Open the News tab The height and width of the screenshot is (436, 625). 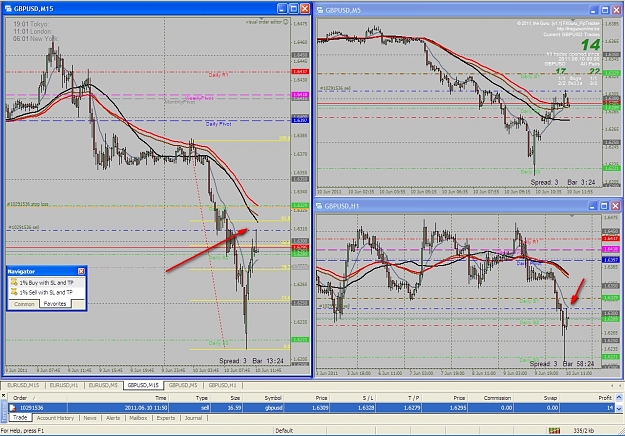click(90, 418)
